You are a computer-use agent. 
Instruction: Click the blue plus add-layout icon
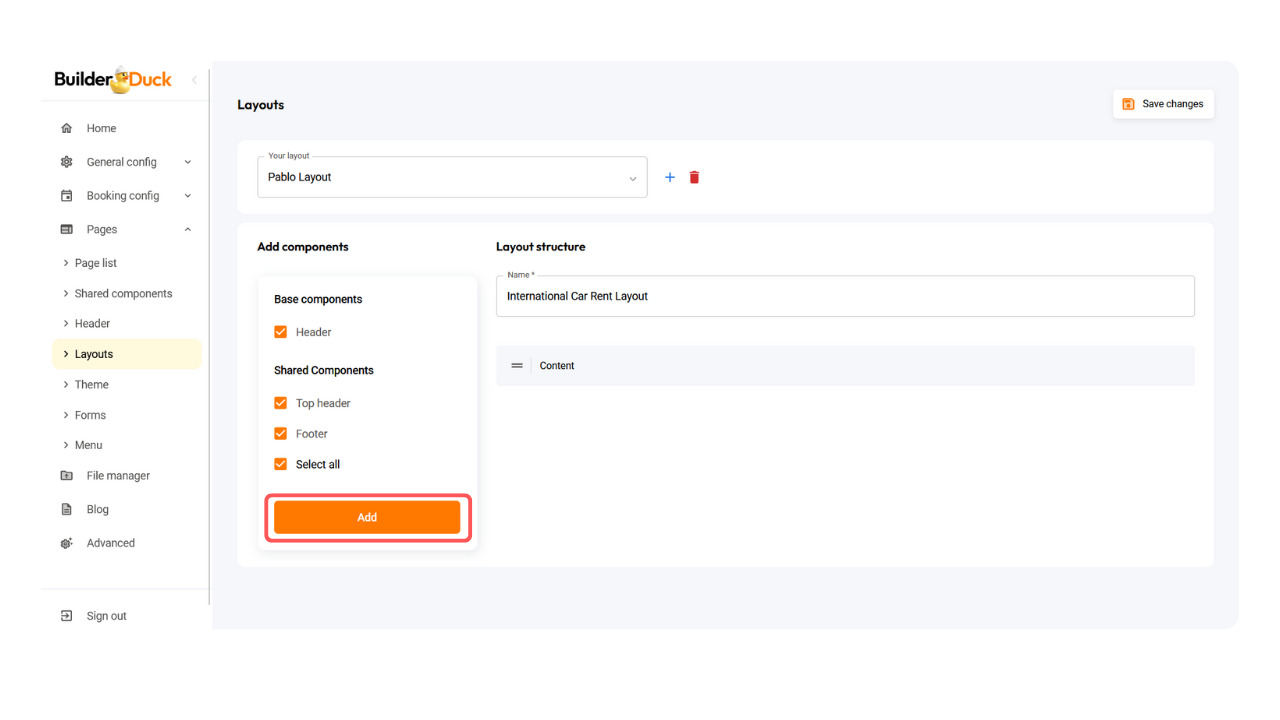pos(670,177)
